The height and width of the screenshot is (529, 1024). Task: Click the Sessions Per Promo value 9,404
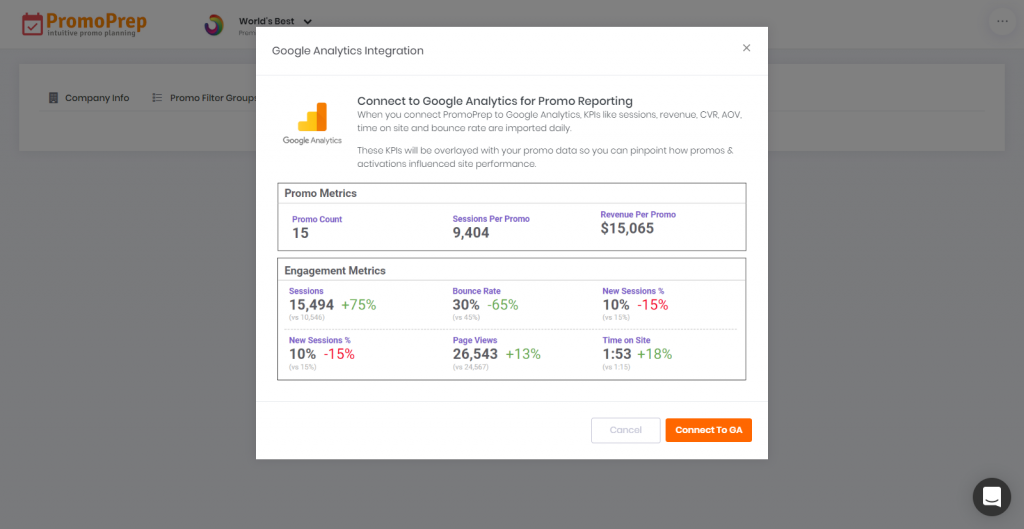point(471,232)
